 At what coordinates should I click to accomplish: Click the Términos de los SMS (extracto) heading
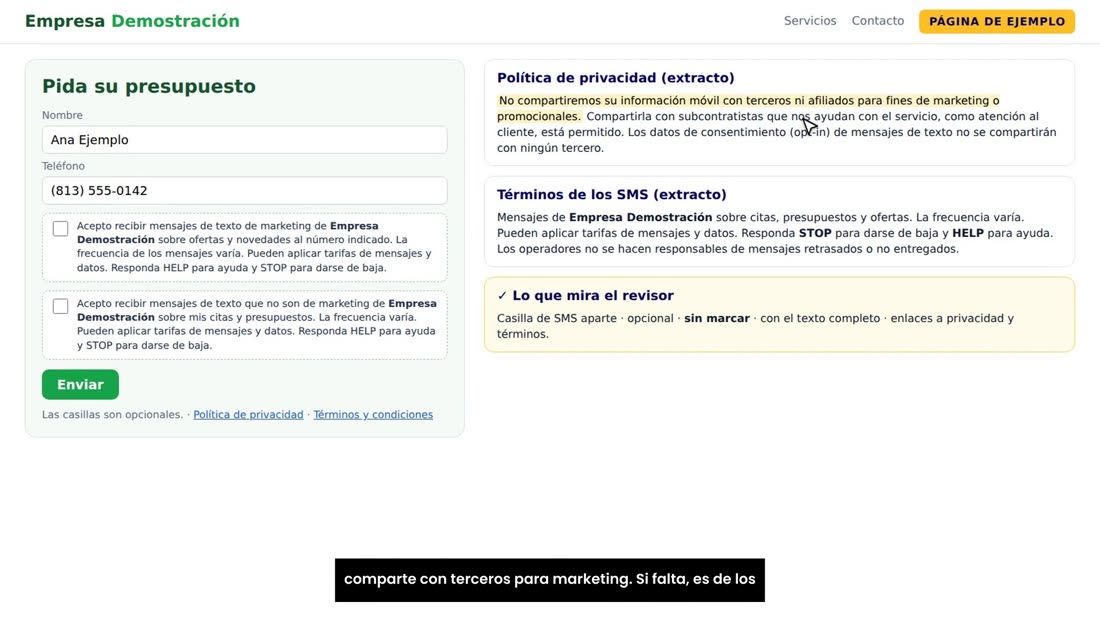click(x=612, y=194)
